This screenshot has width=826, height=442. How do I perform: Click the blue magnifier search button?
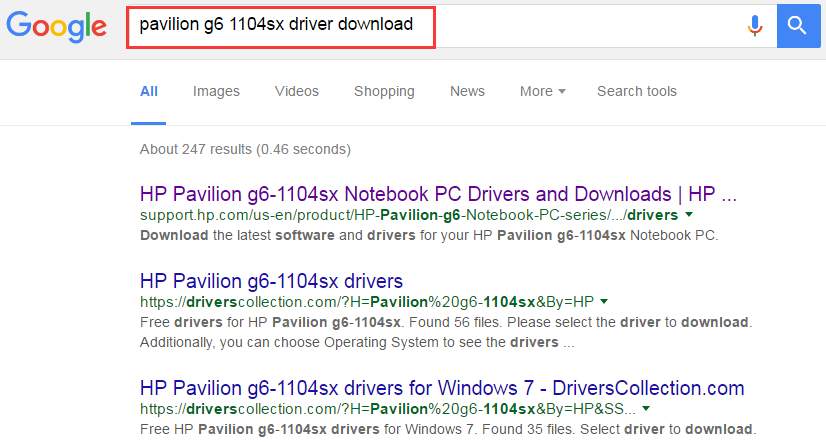point(798,25)
